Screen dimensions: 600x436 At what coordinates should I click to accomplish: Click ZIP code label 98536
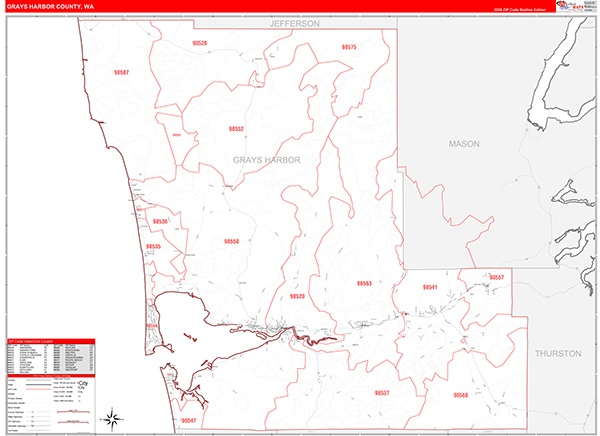point(160,221)
